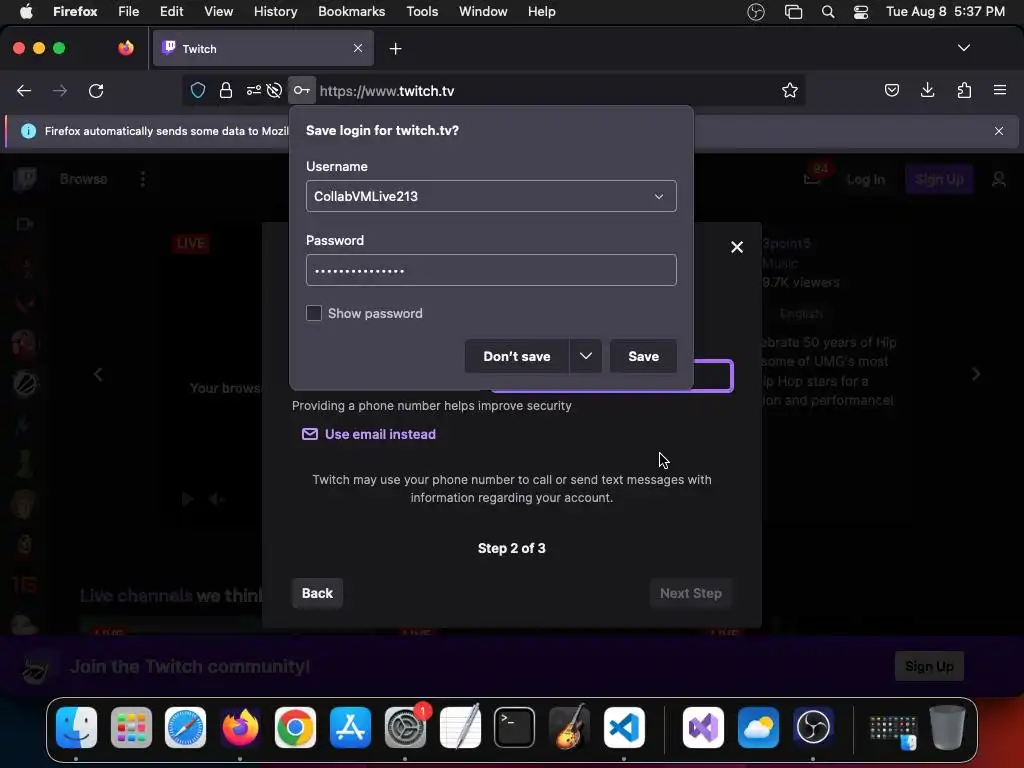Open the History menu

pyautogui.click(x=275, y=11)
